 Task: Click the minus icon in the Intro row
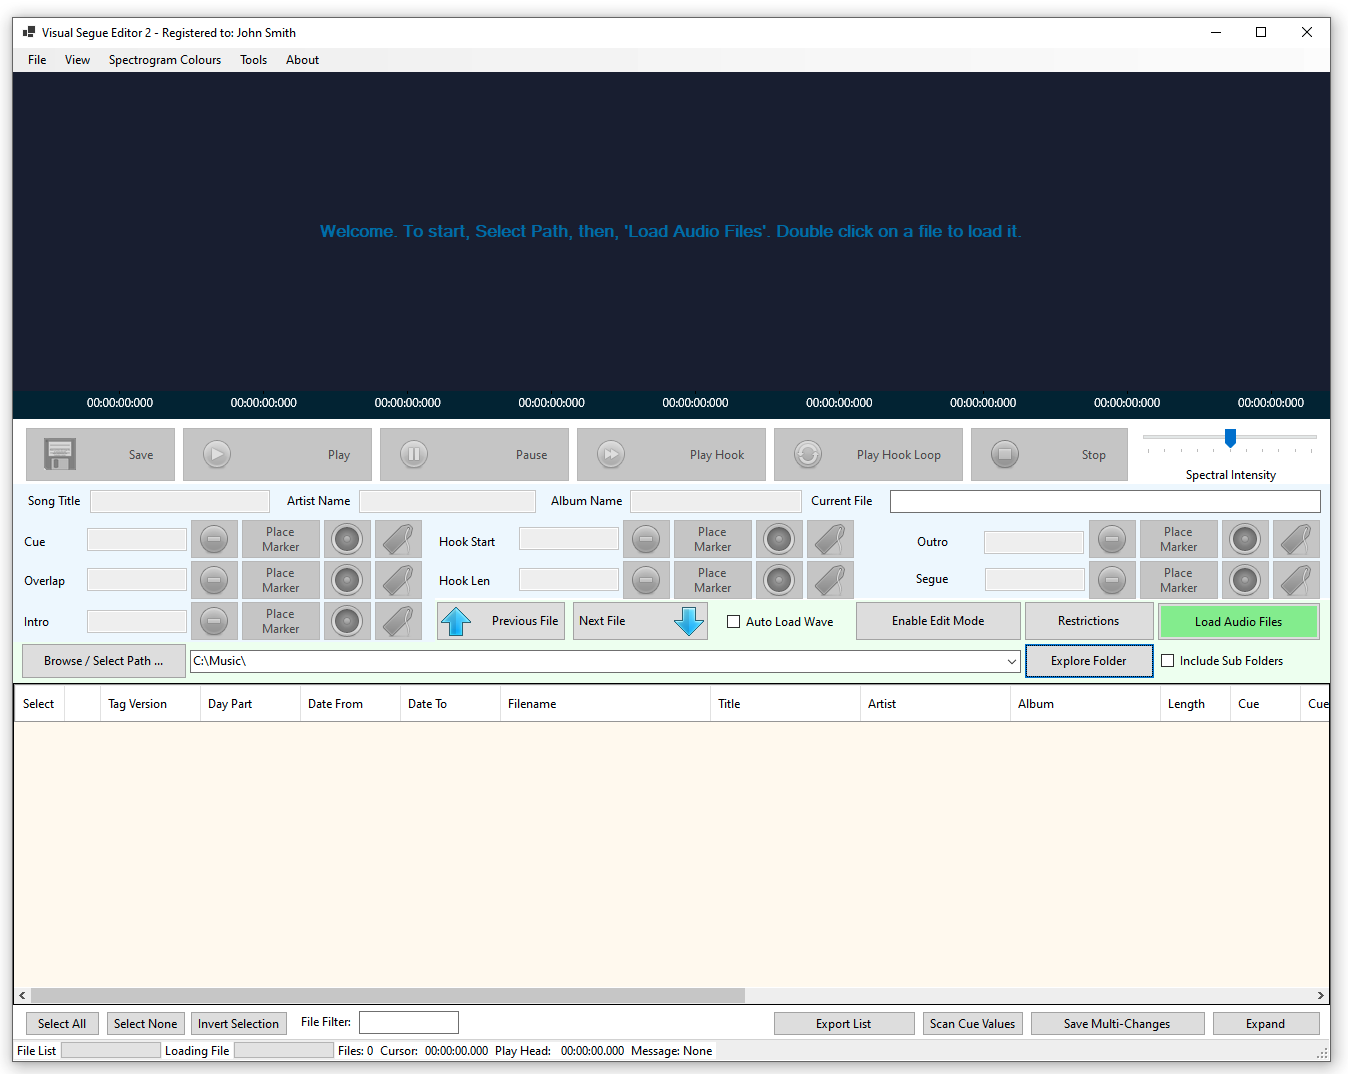214,621
